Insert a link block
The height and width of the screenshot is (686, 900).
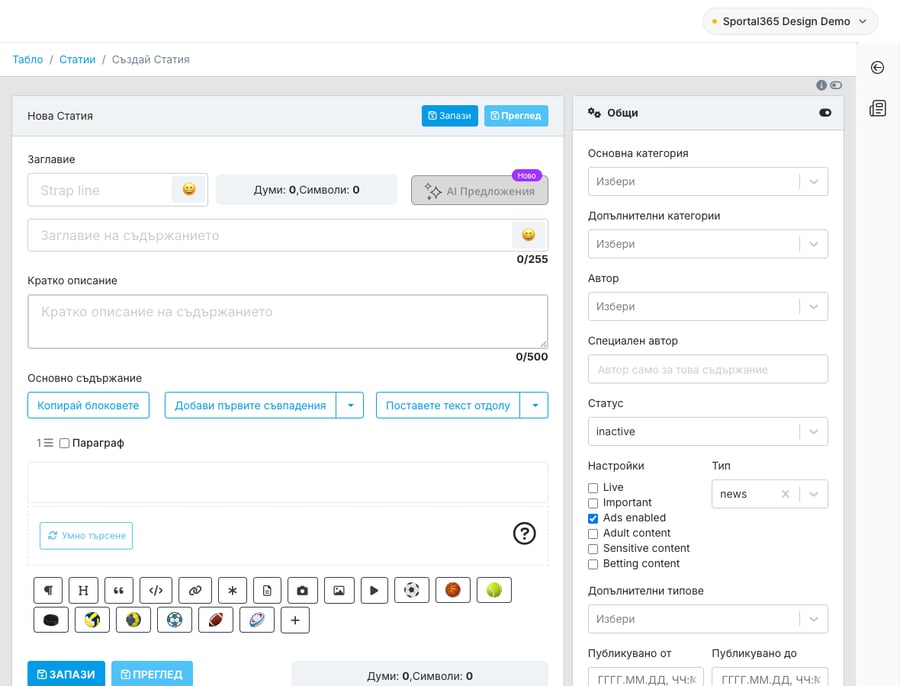(x=195, y=590)
